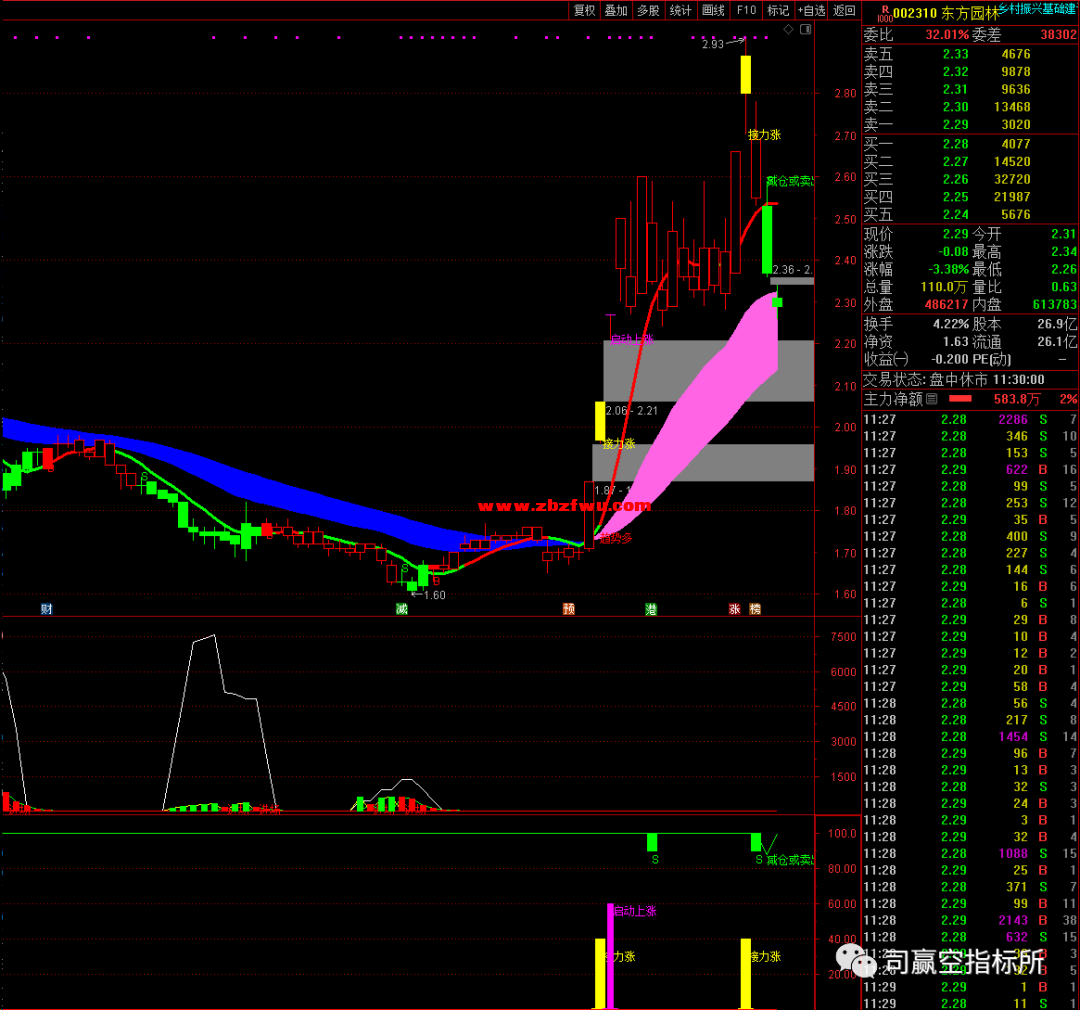This screenshot has height=1010, width=1080.
Task: Open the 叠加 overlay option
Action: click(x=616, y=10)
